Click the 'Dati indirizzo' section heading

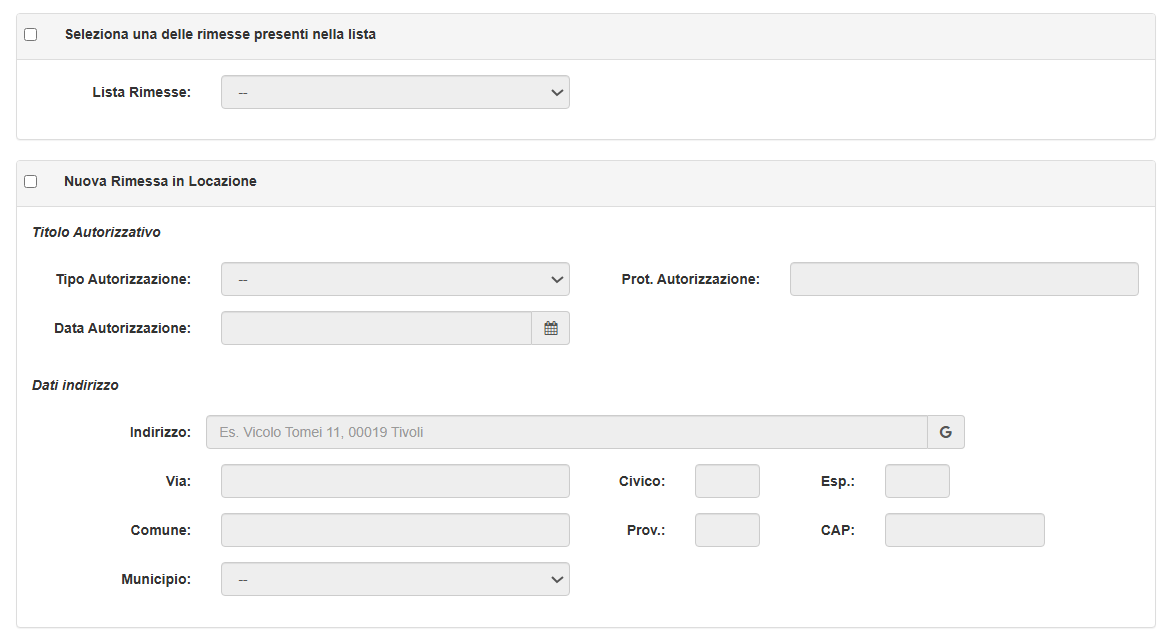tap(75, 385)
